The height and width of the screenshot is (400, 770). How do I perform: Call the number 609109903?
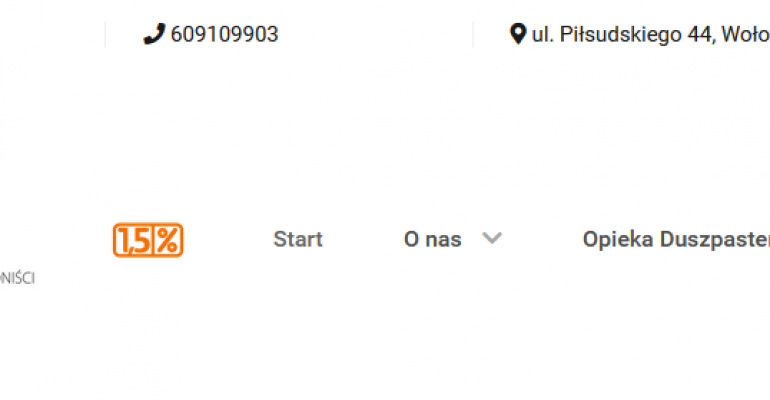(224, 34)
